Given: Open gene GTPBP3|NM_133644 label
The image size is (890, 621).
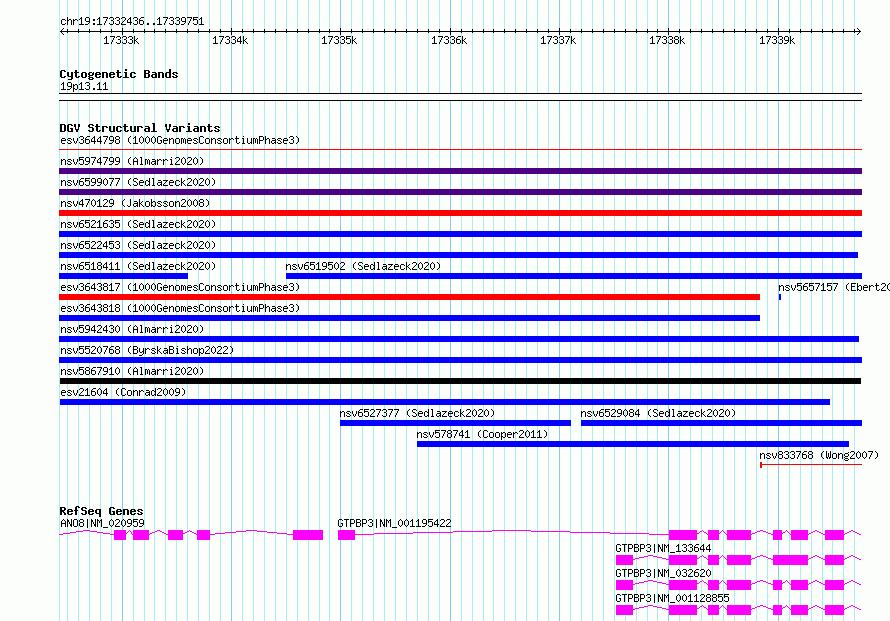Looking at the screenshot, I should (x=663, y=548).
